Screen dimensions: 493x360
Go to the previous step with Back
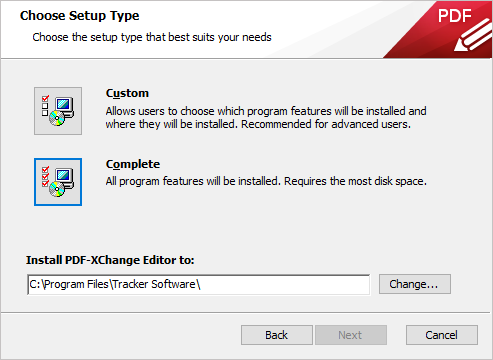click(277, 335)
